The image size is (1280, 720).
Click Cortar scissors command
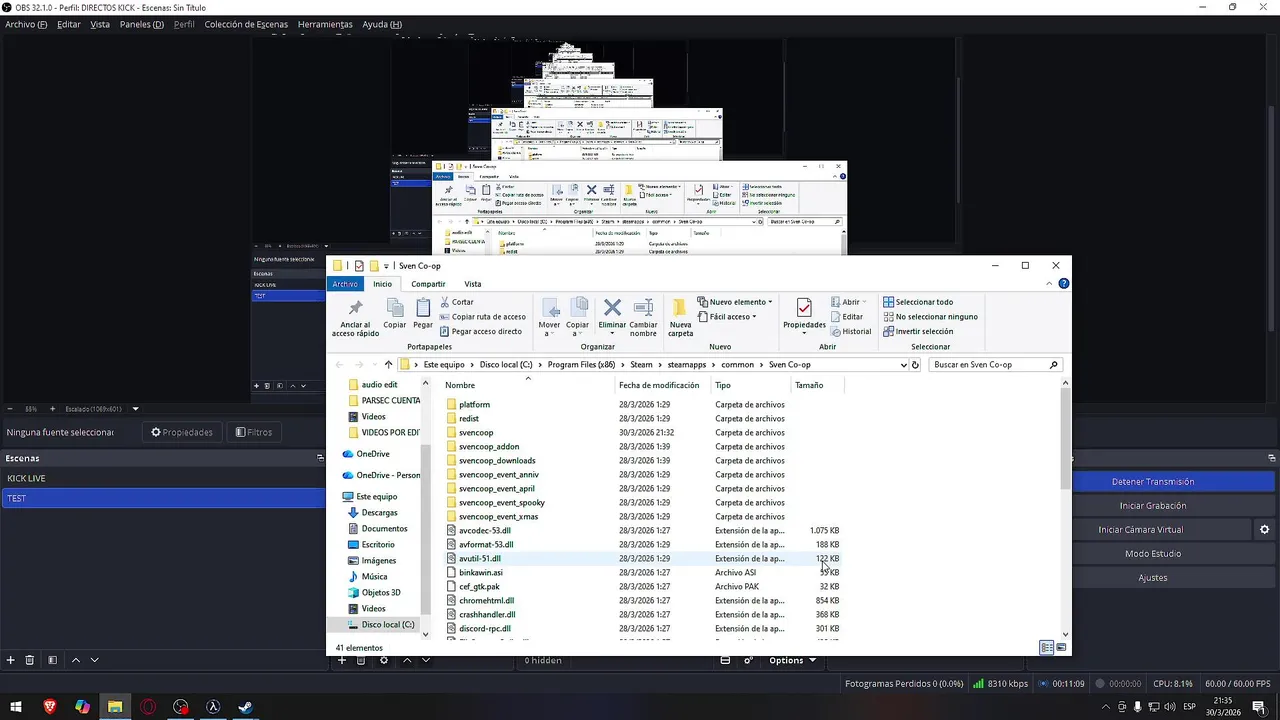pos(456,302)
